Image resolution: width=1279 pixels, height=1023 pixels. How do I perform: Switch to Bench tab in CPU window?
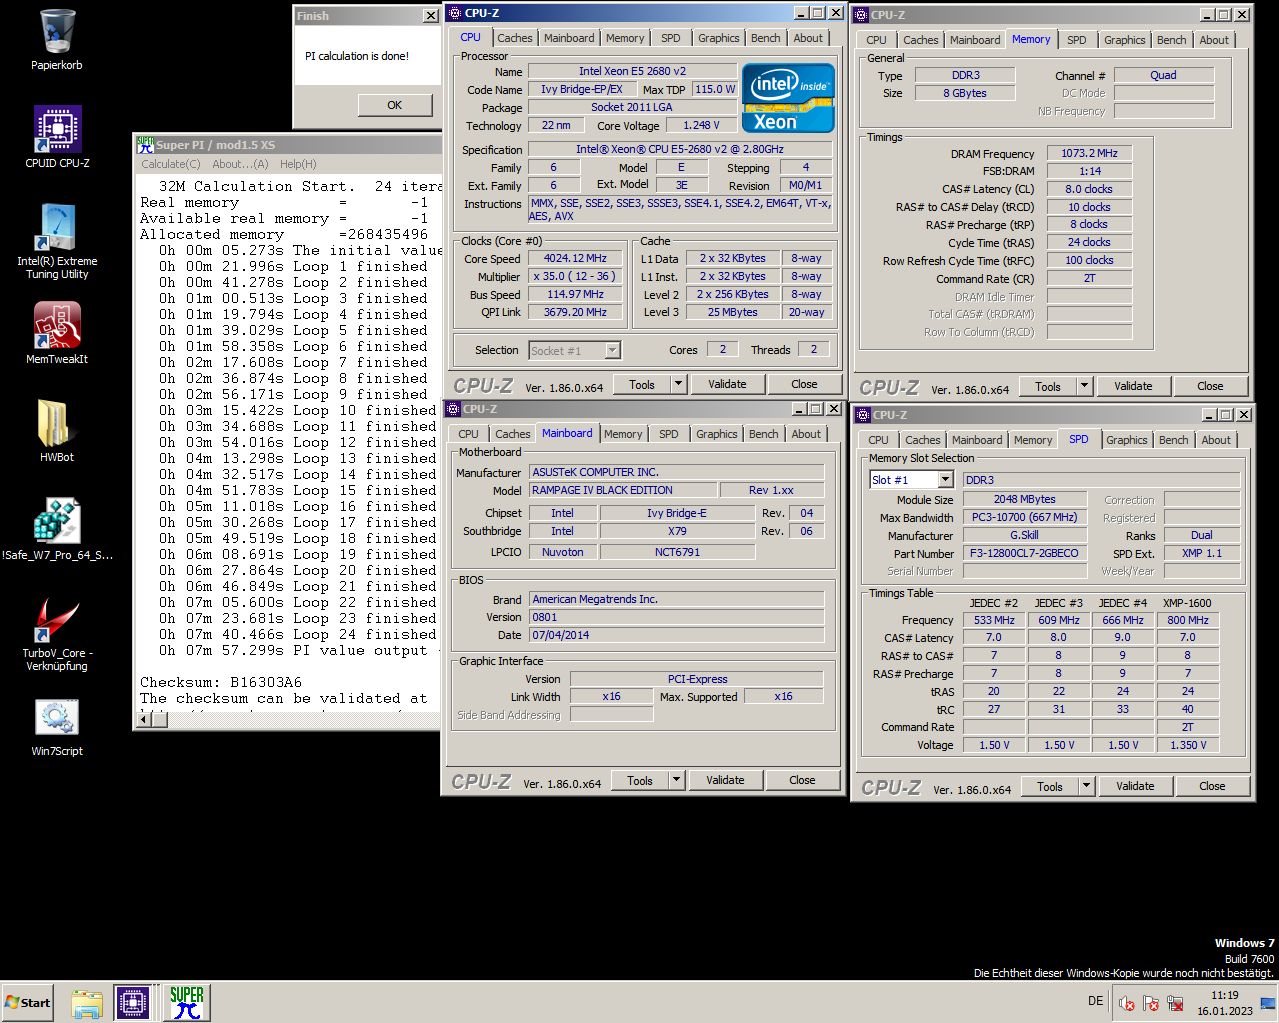[x=766, y=38]
